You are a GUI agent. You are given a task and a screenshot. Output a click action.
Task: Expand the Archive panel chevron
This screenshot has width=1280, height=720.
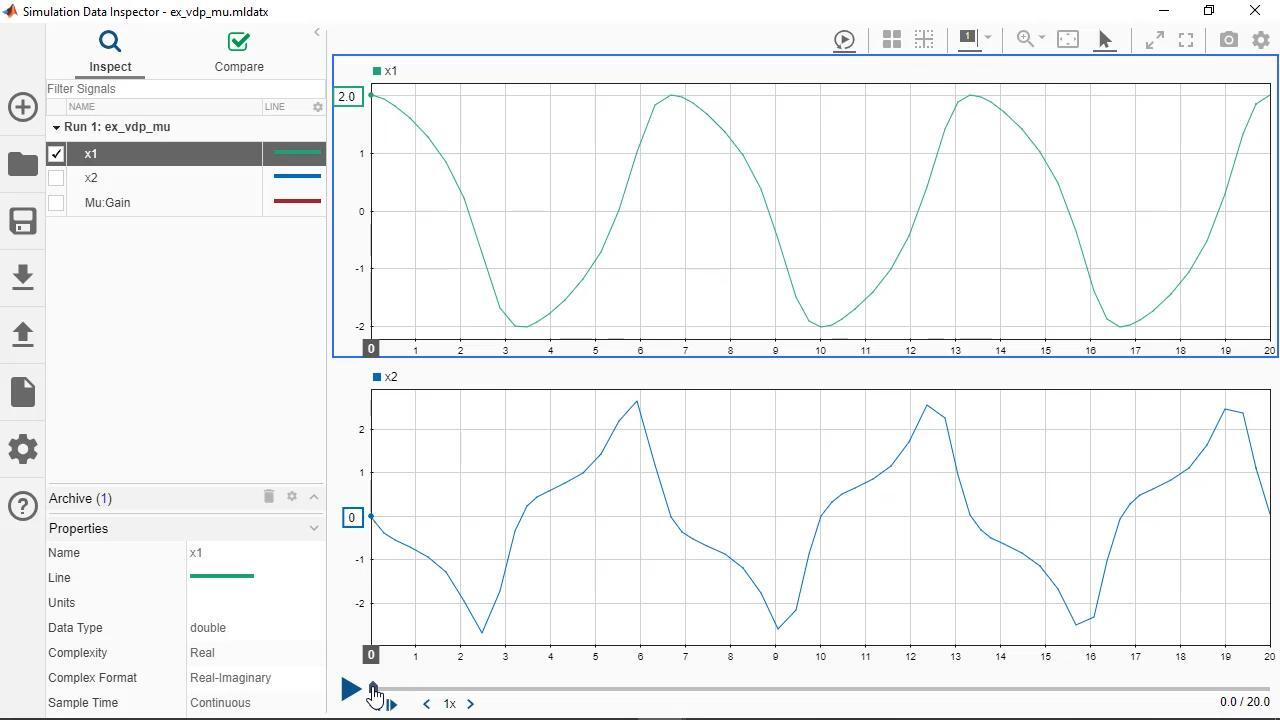(x=314, y=497)
